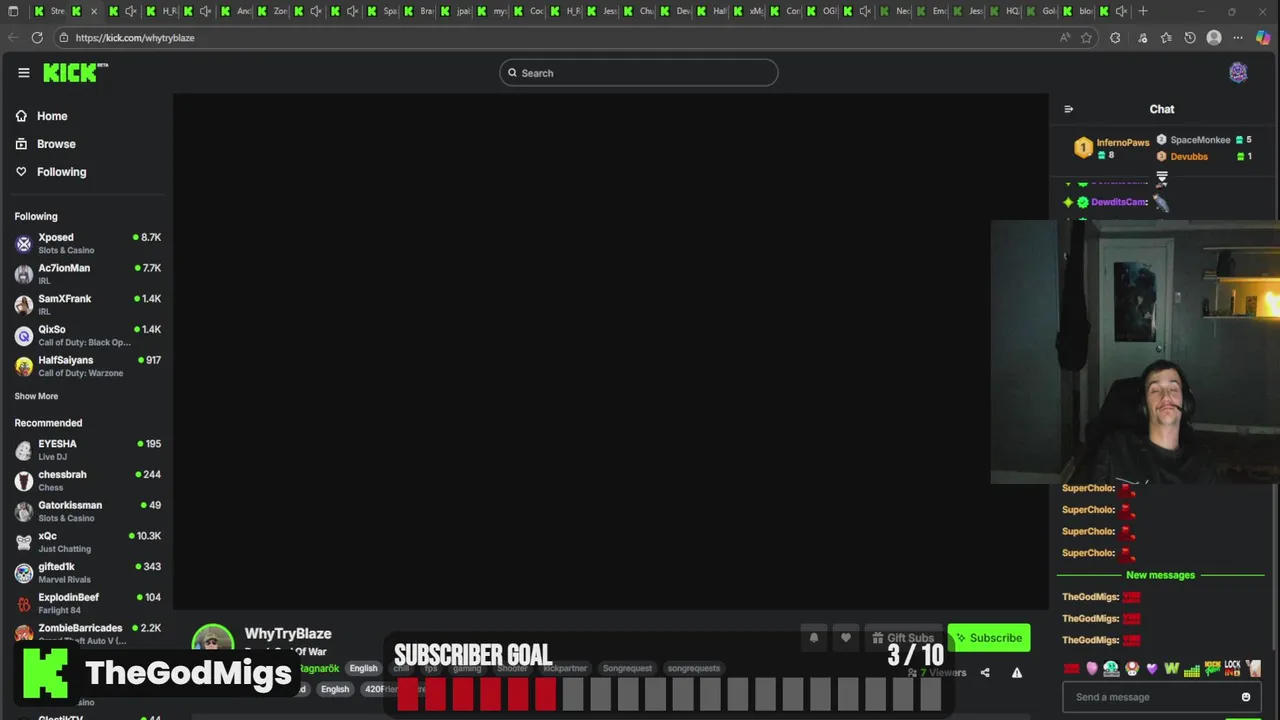Open browser favorites list icon

pos(1166,37)
